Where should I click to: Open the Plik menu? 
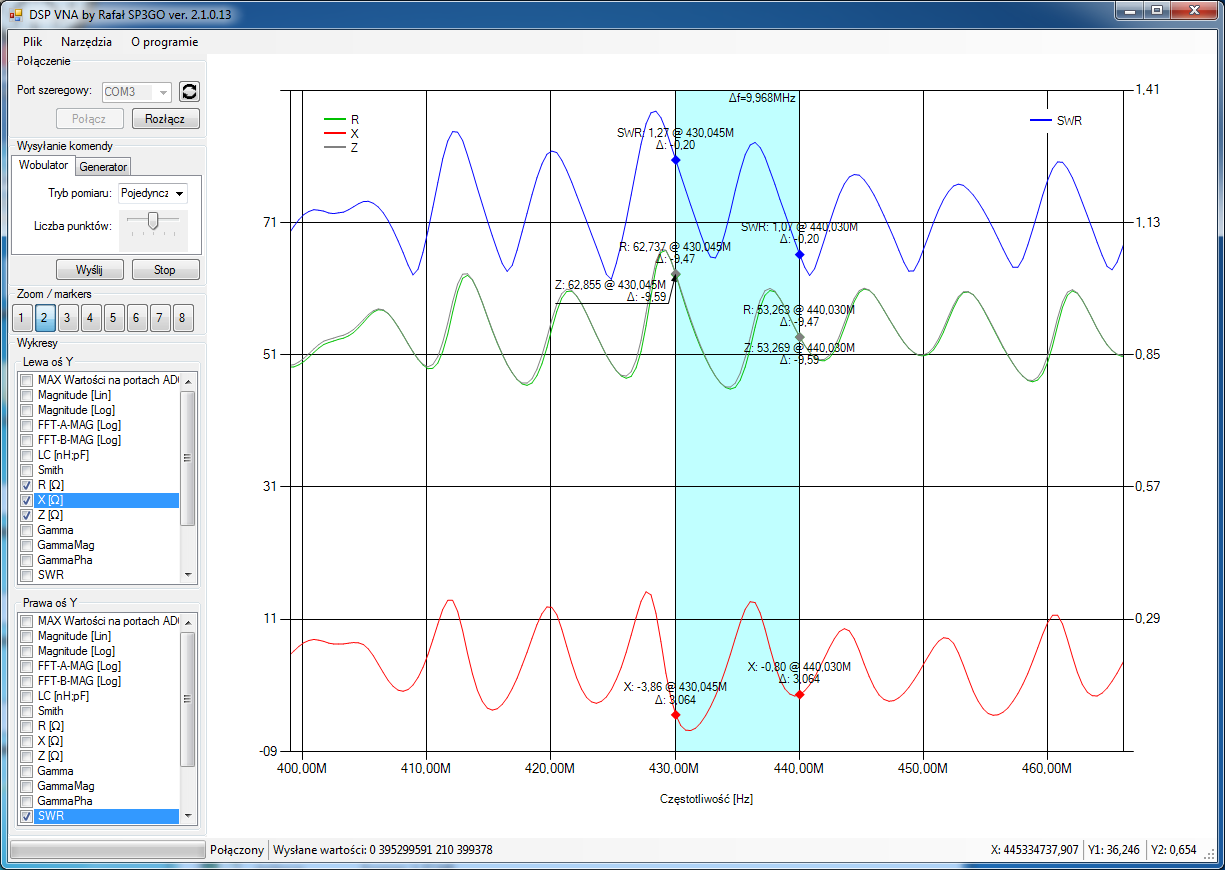pos(33,42)
